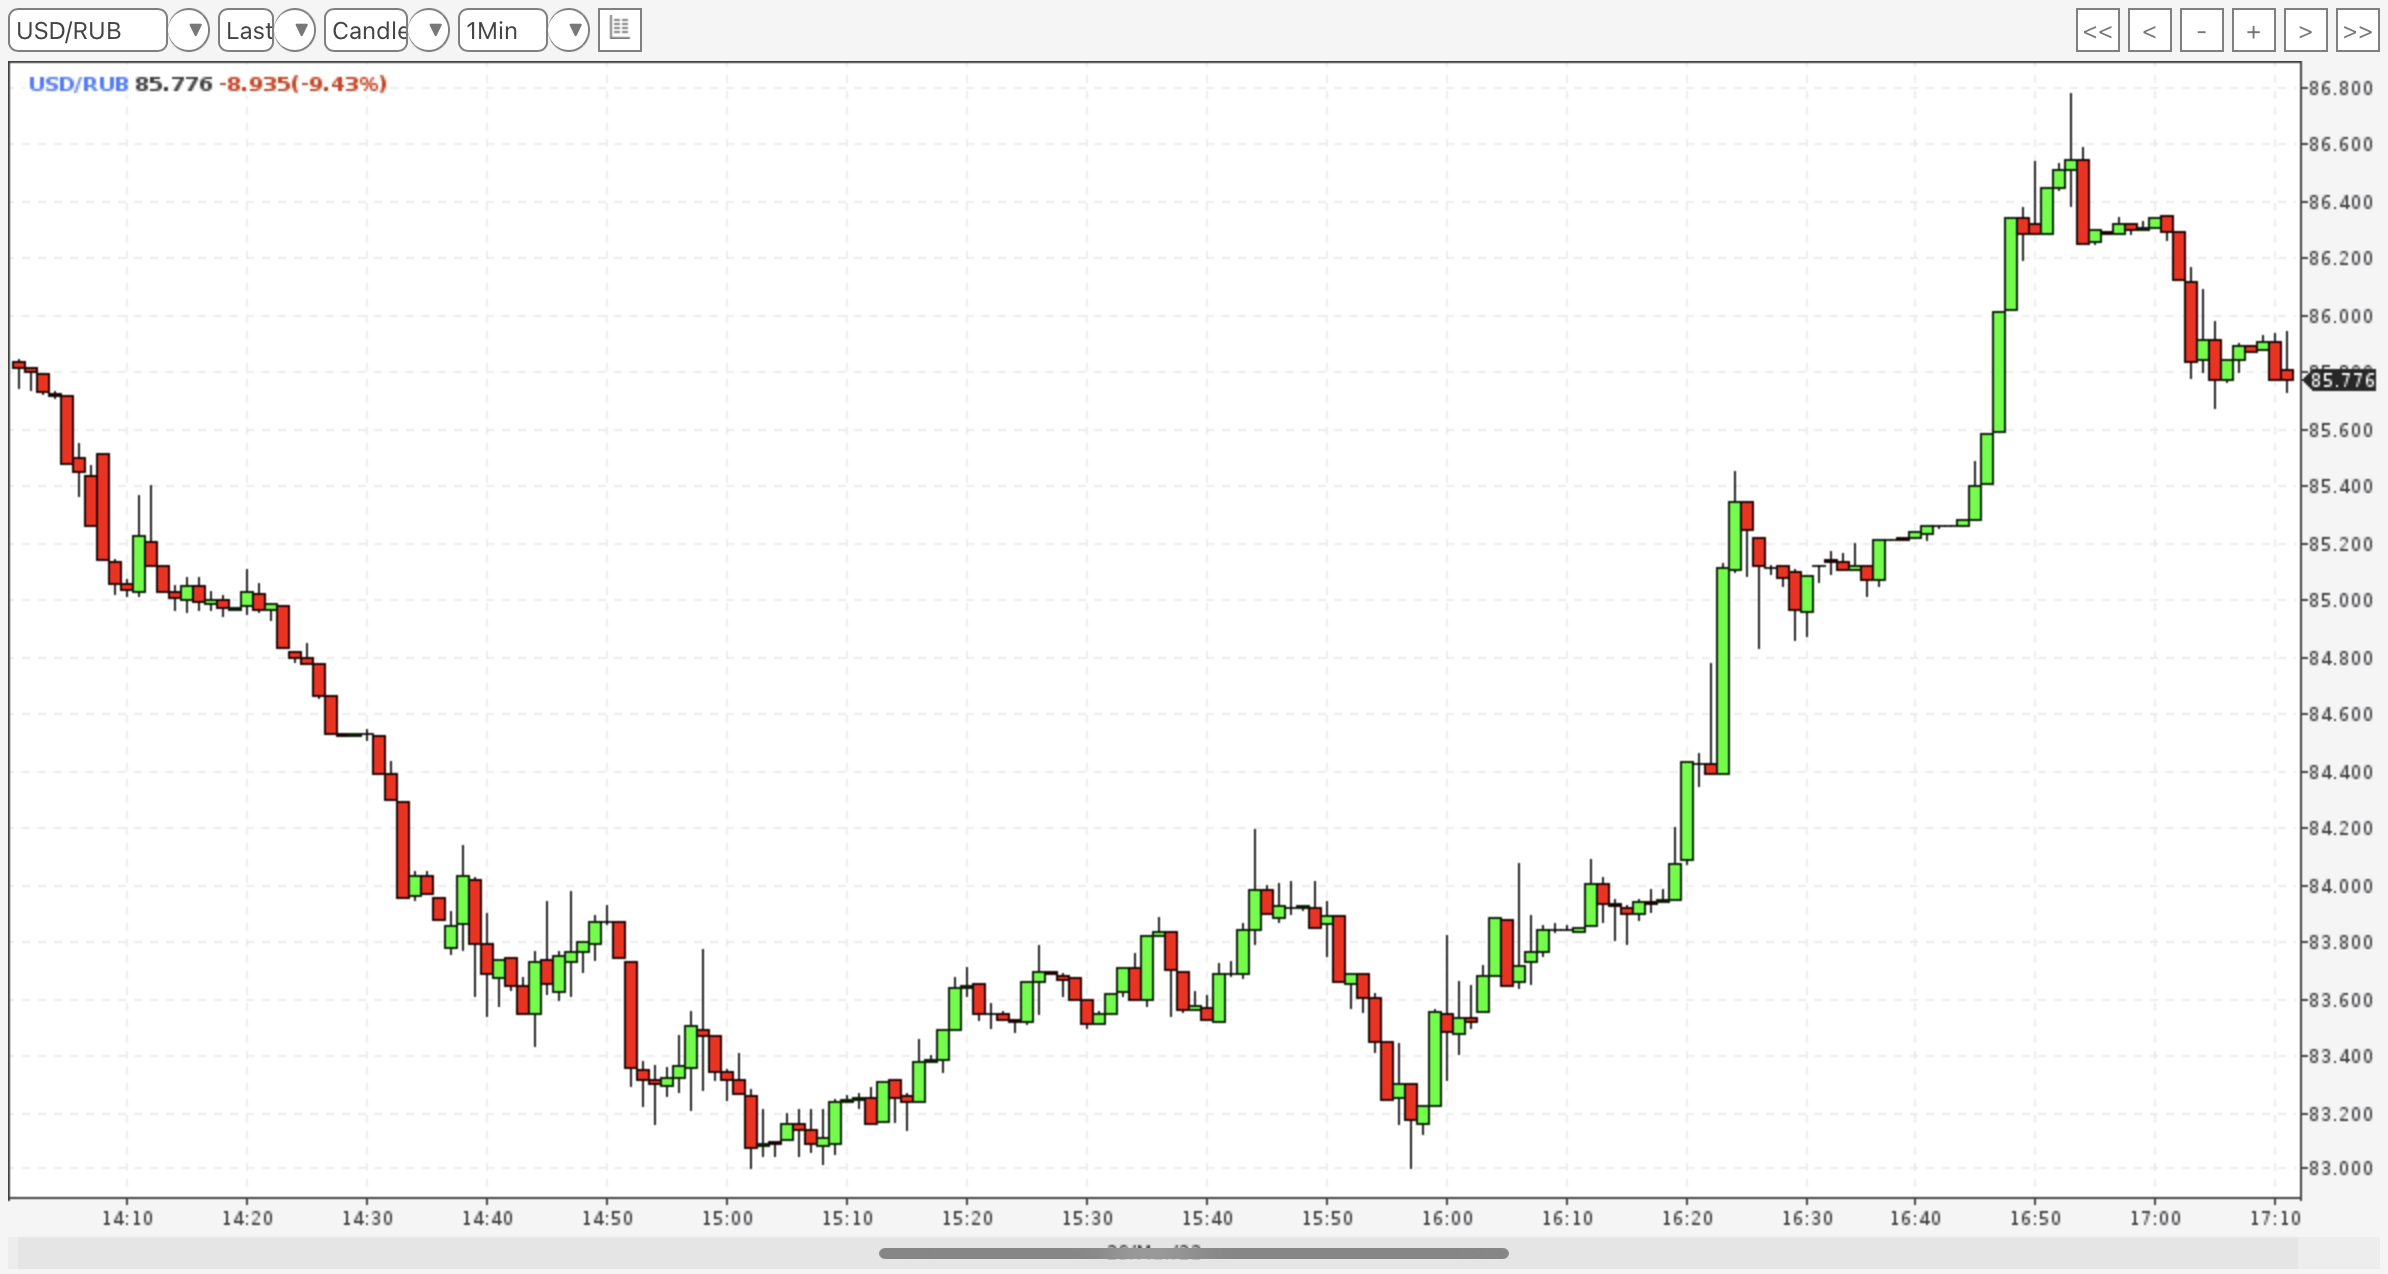
Task: Jump to earliest data with << button
Action: [x=2097, y=31]
